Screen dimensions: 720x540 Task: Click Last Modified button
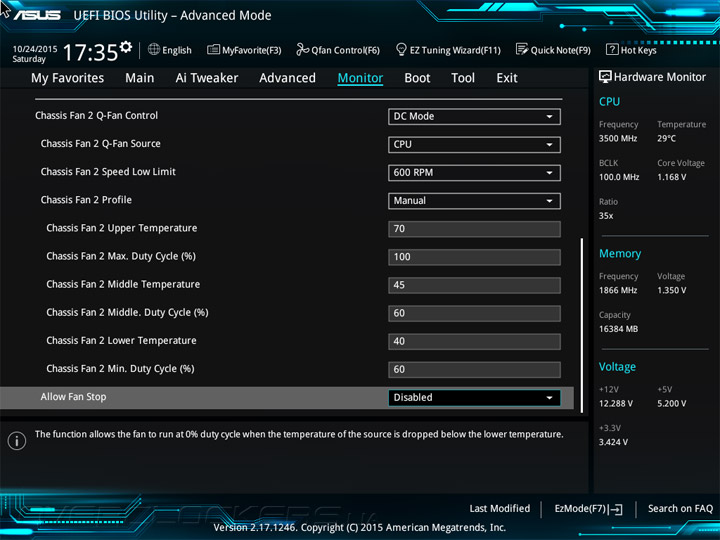pyautogui.click(x=500, y=509)
